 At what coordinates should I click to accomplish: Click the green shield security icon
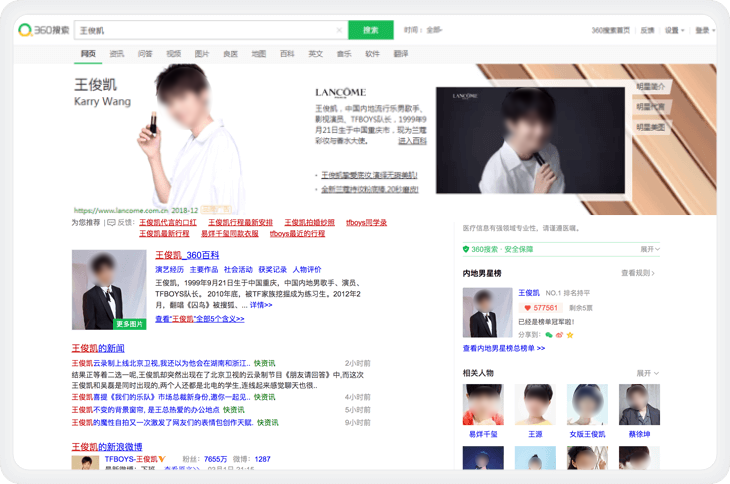pos(466,249)
